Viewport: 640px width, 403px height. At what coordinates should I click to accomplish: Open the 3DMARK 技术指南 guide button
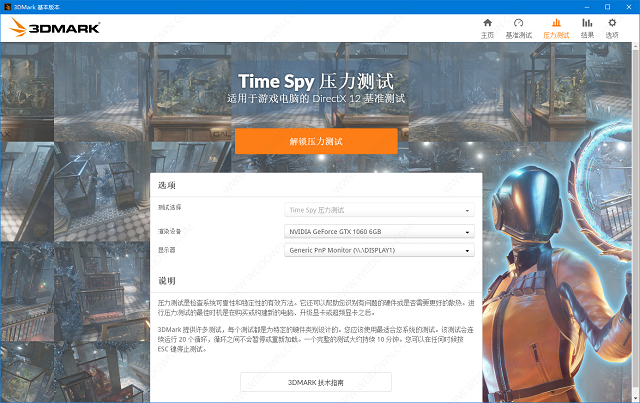pyautogui.click(x=316, y=382)
